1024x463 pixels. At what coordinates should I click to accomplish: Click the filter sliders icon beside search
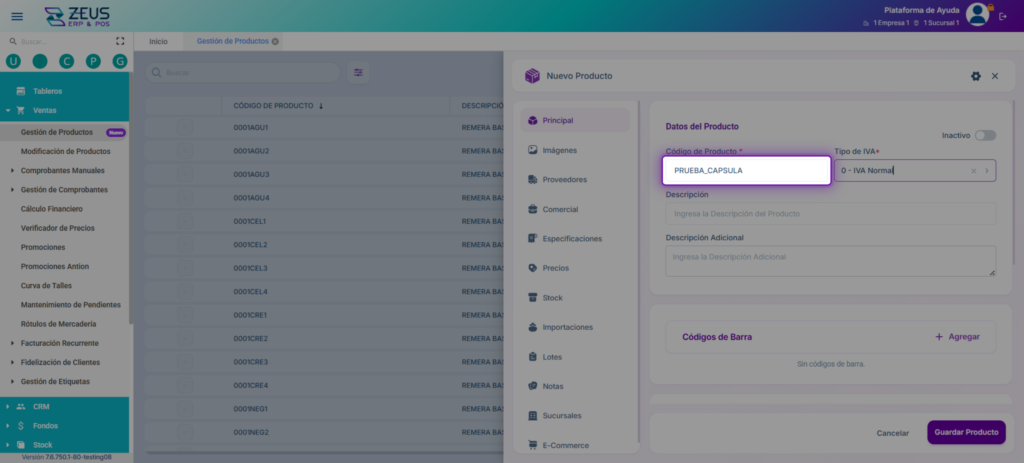pyautogui.click(x=359, y=72)
